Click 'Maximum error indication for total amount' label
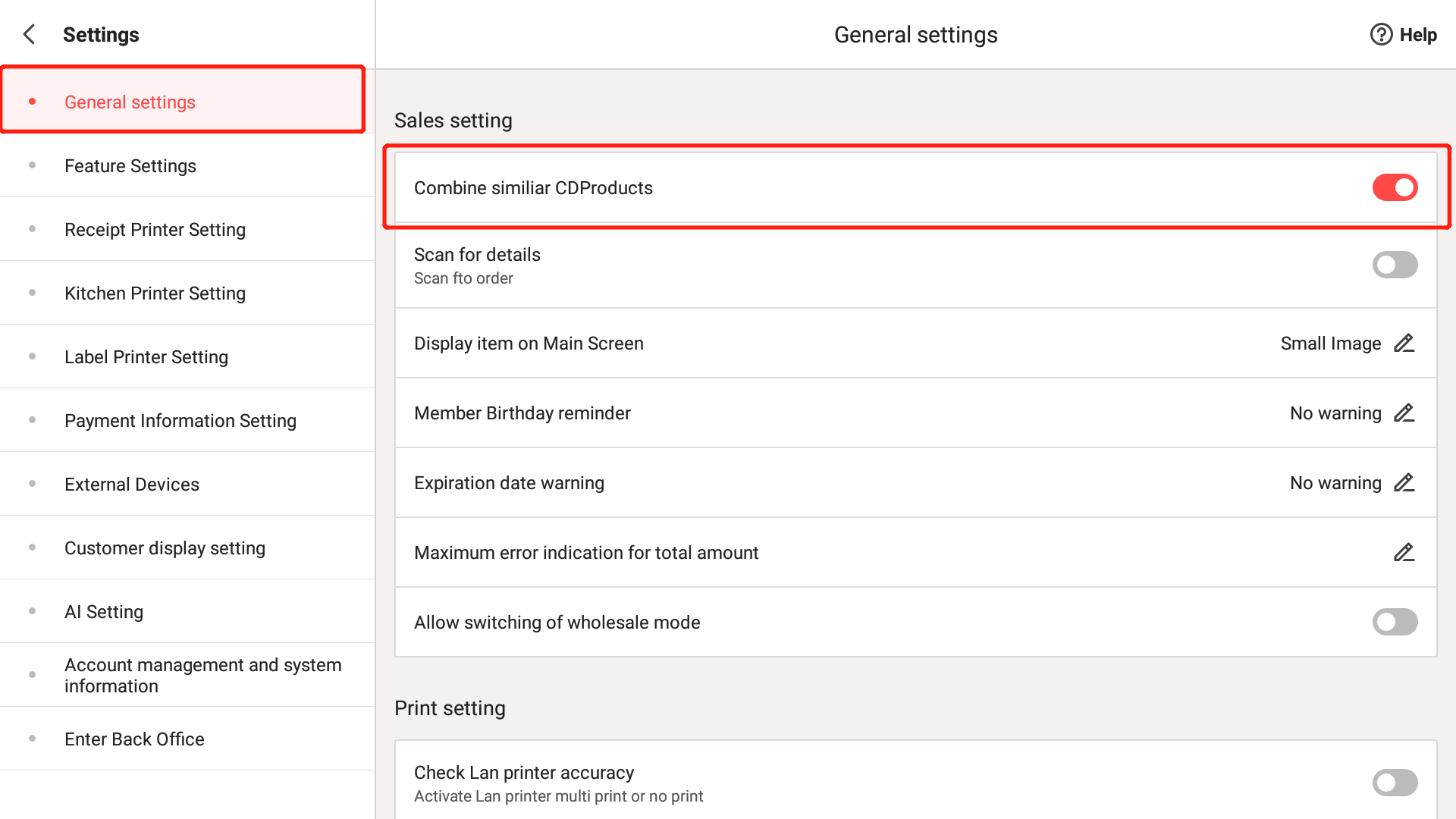 pos(586,553)
